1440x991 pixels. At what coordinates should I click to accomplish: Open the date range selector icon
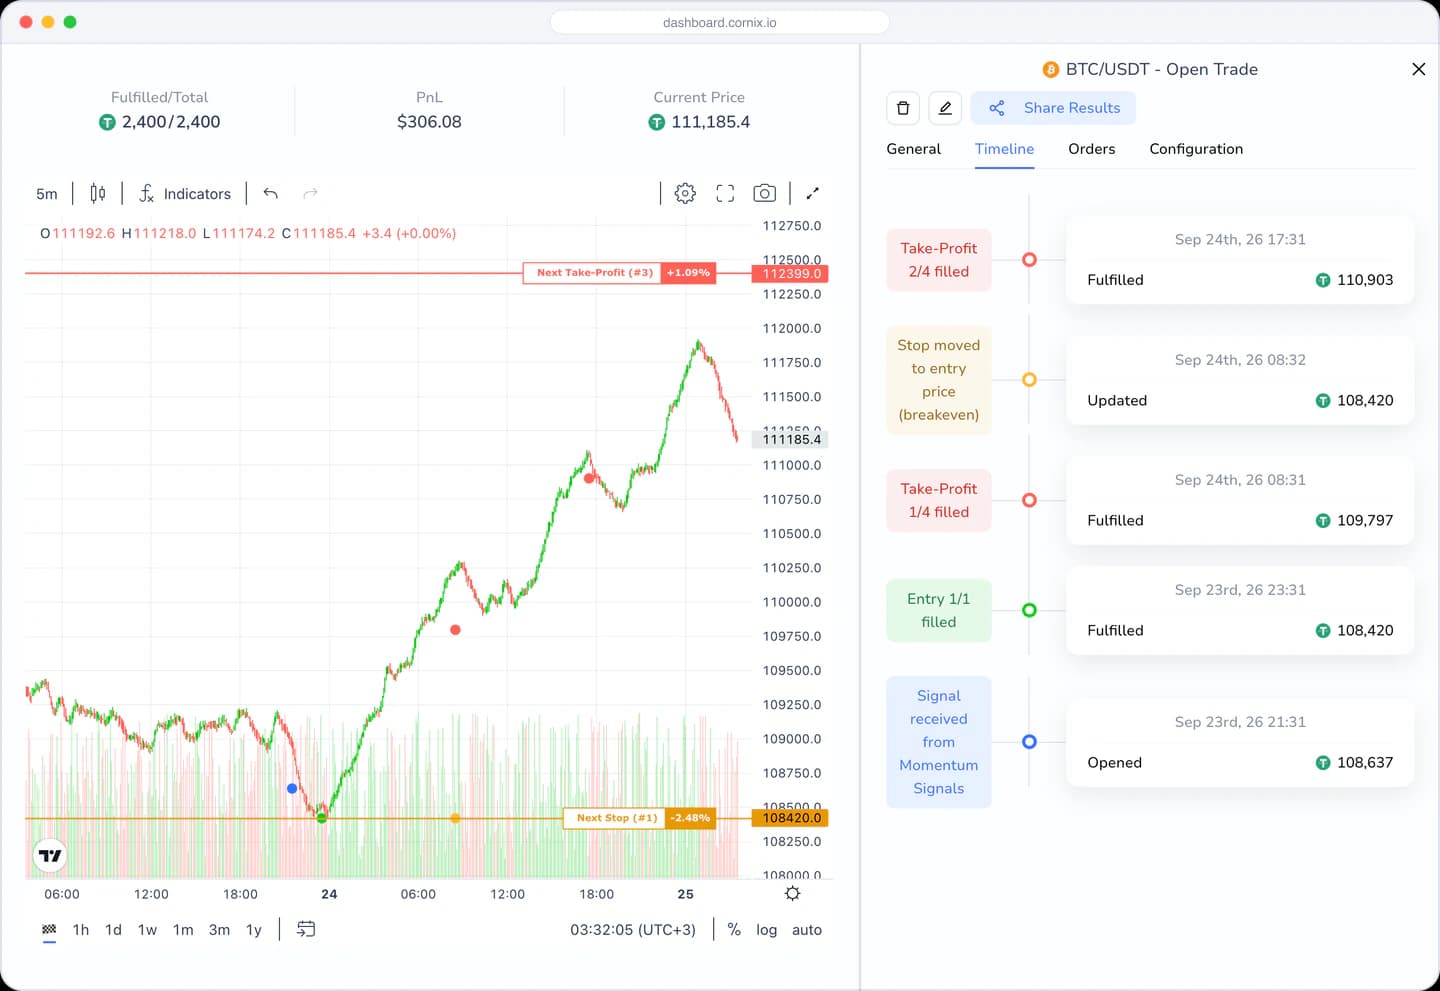tap(49, 930)
